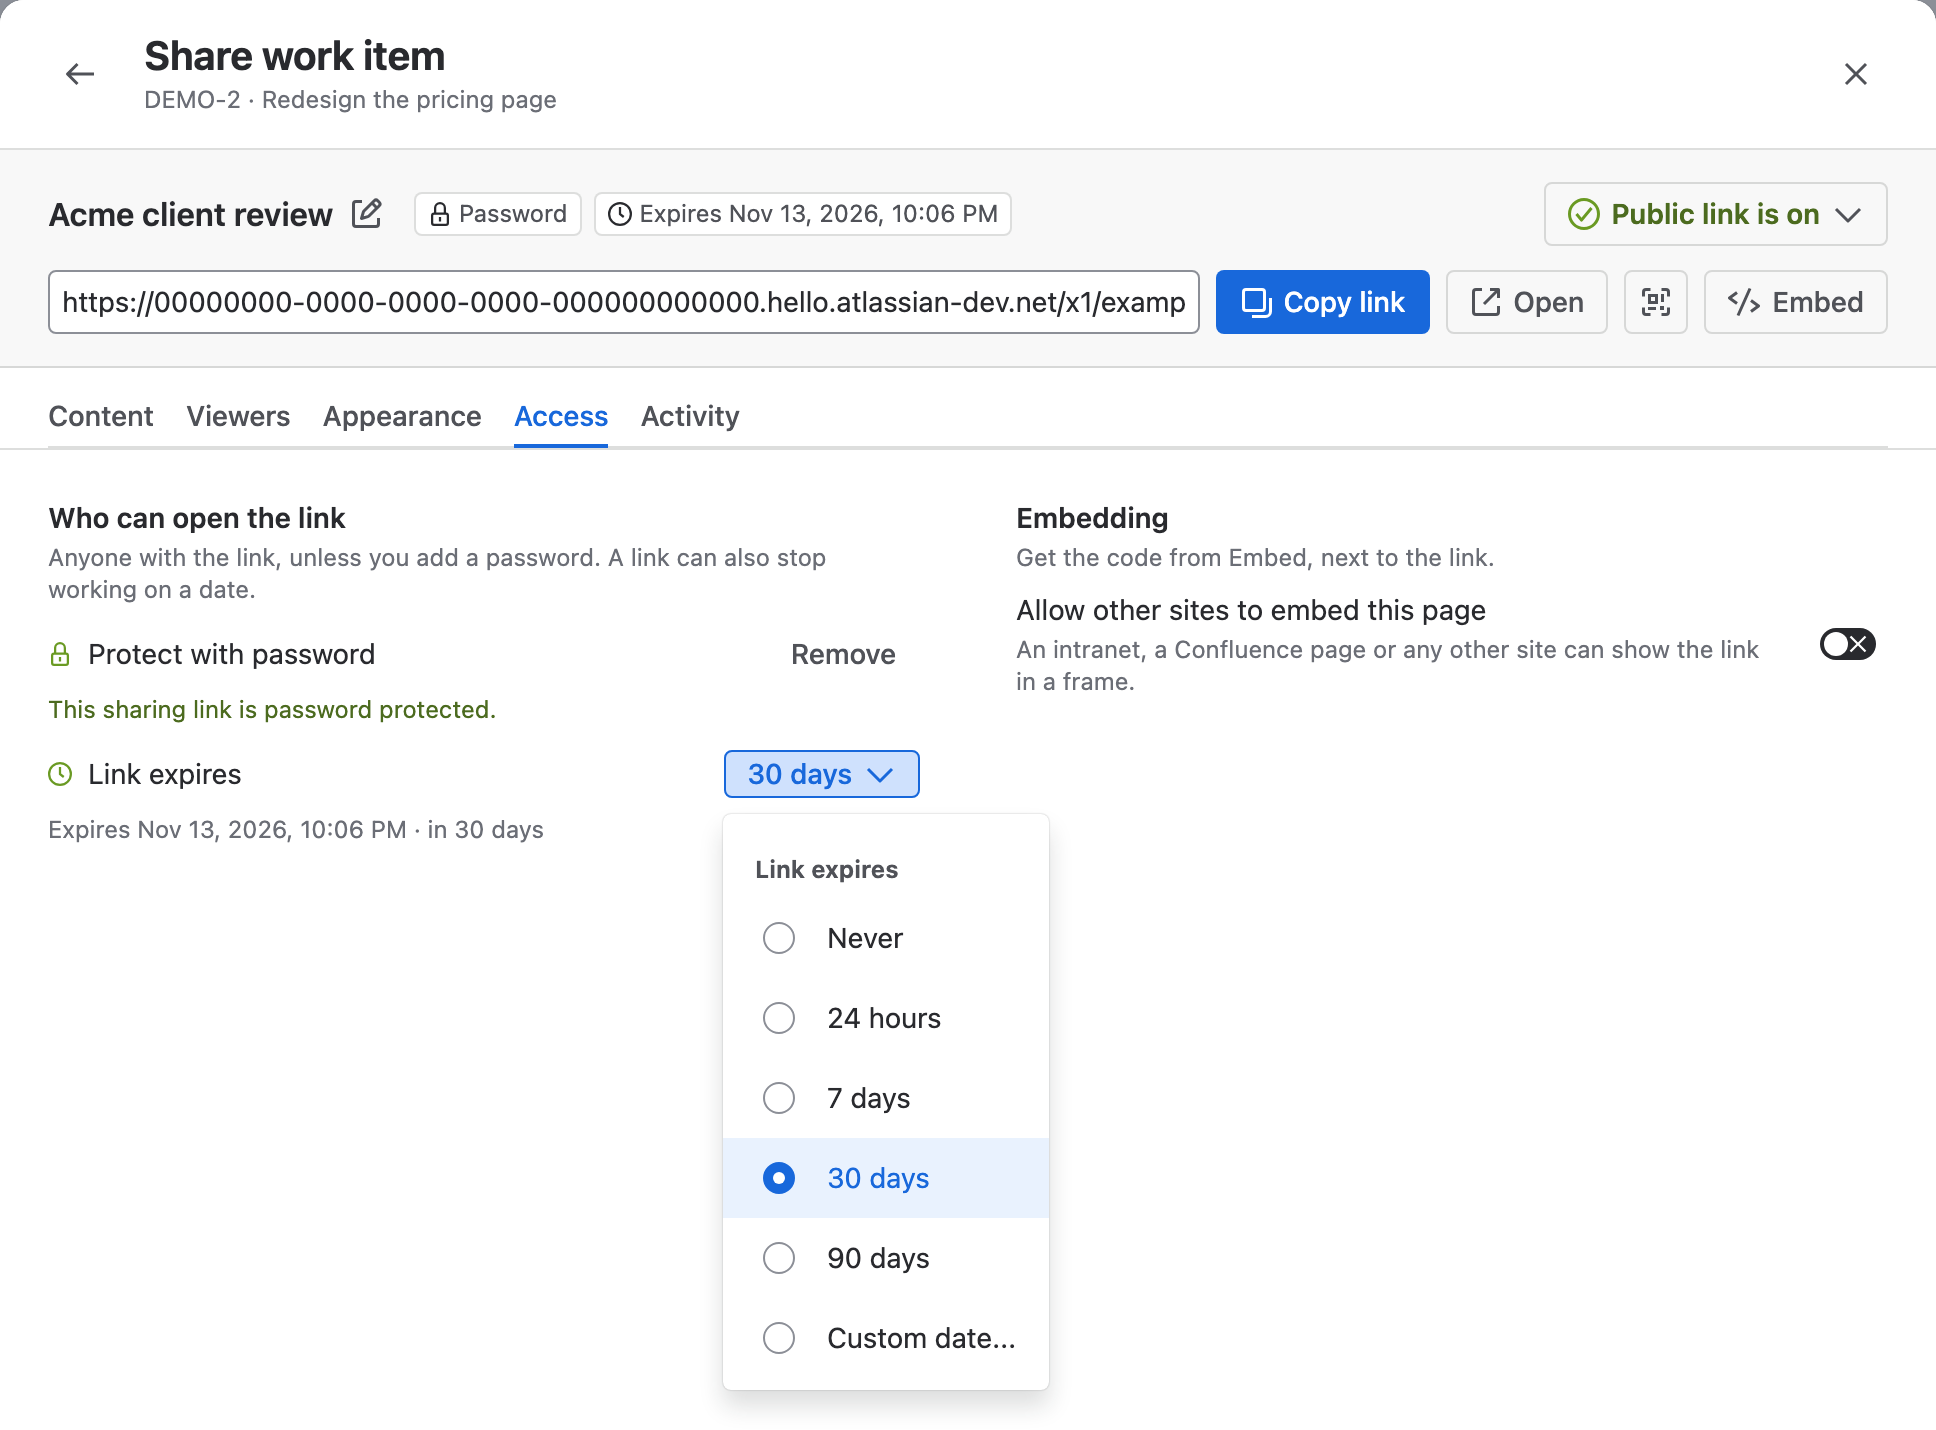Switch to the Viewers tab
This screenshot has width=1936, height=1430.
238,416
